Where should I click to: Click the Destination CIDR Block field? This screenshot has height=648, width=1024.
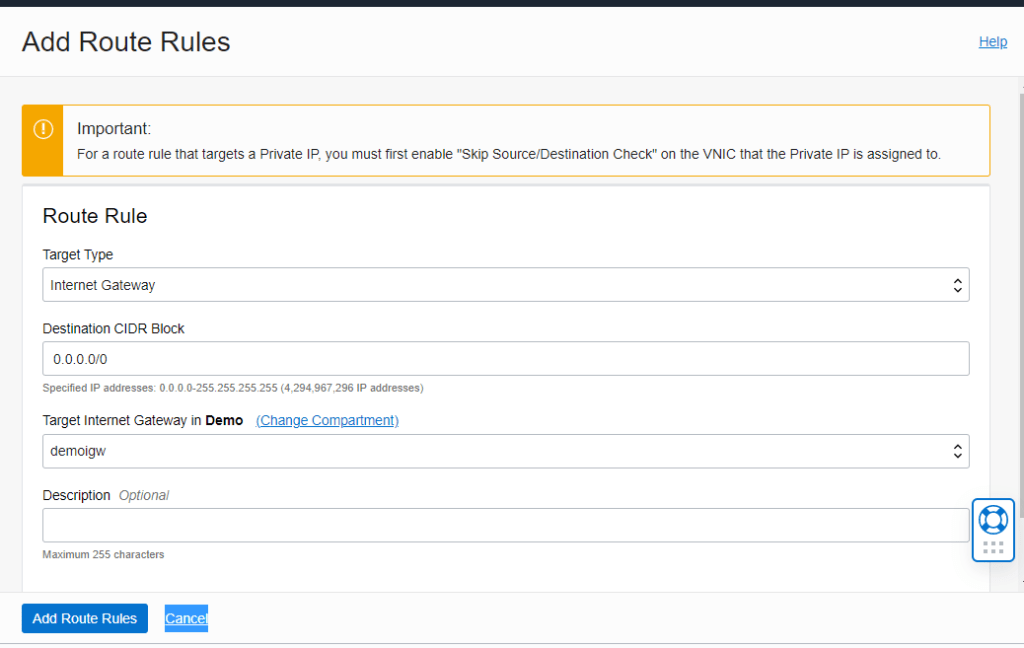pos(505,358)
